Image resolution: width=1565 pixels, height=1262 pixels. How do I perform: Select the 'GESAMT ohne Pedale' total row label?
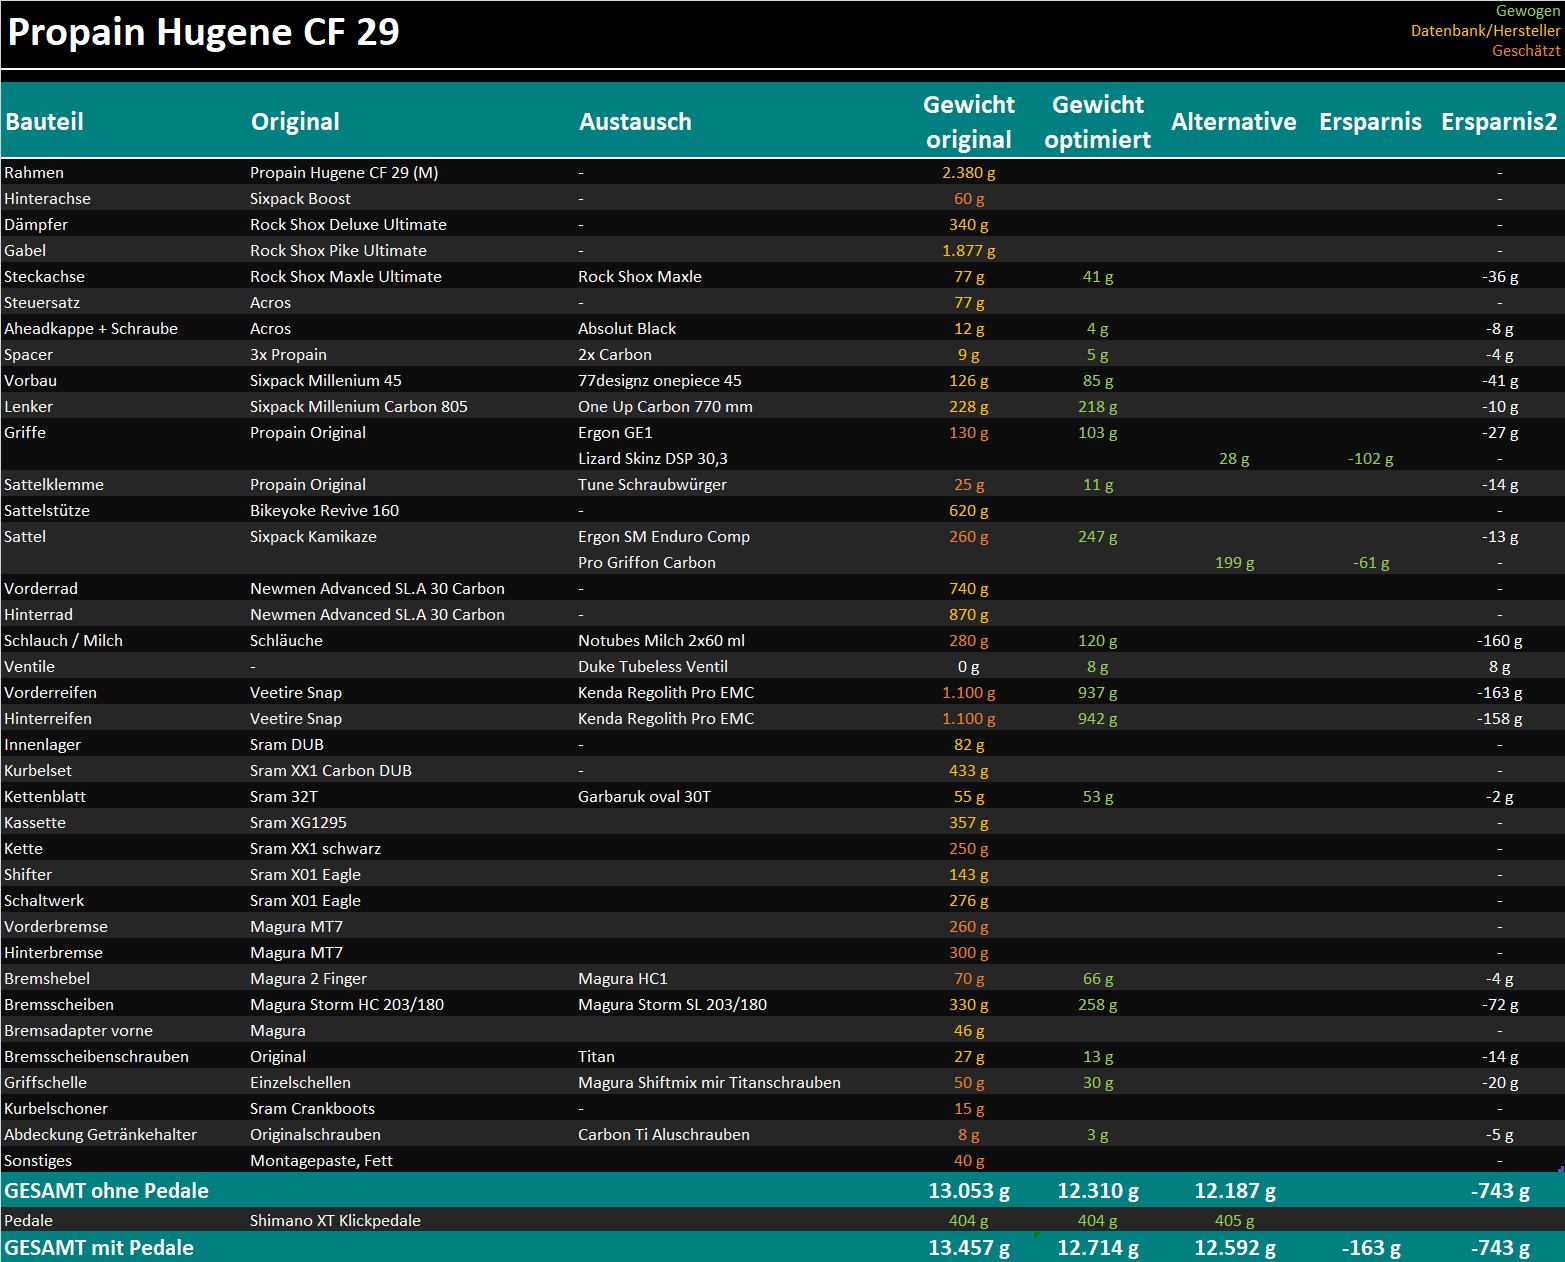[x=106, y=1191]
